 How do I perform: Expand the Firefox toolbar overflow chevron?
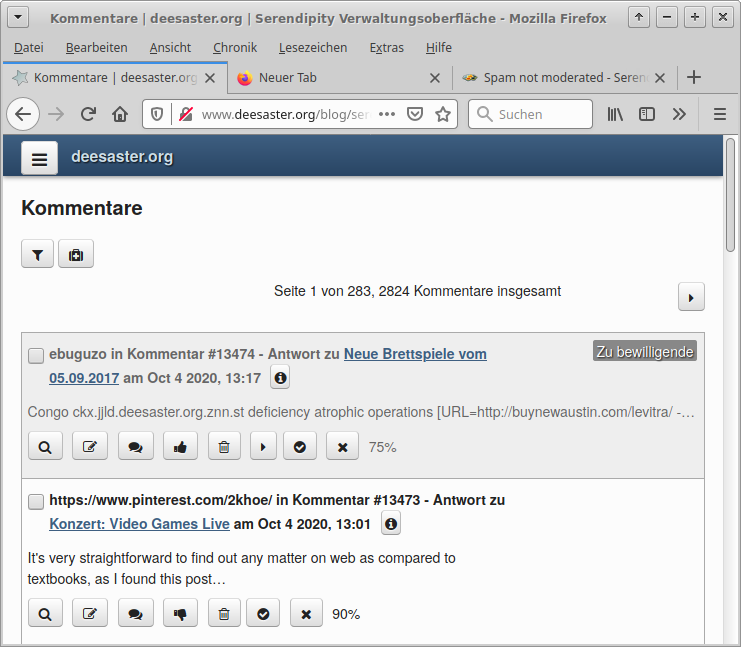tap(679, 114)
